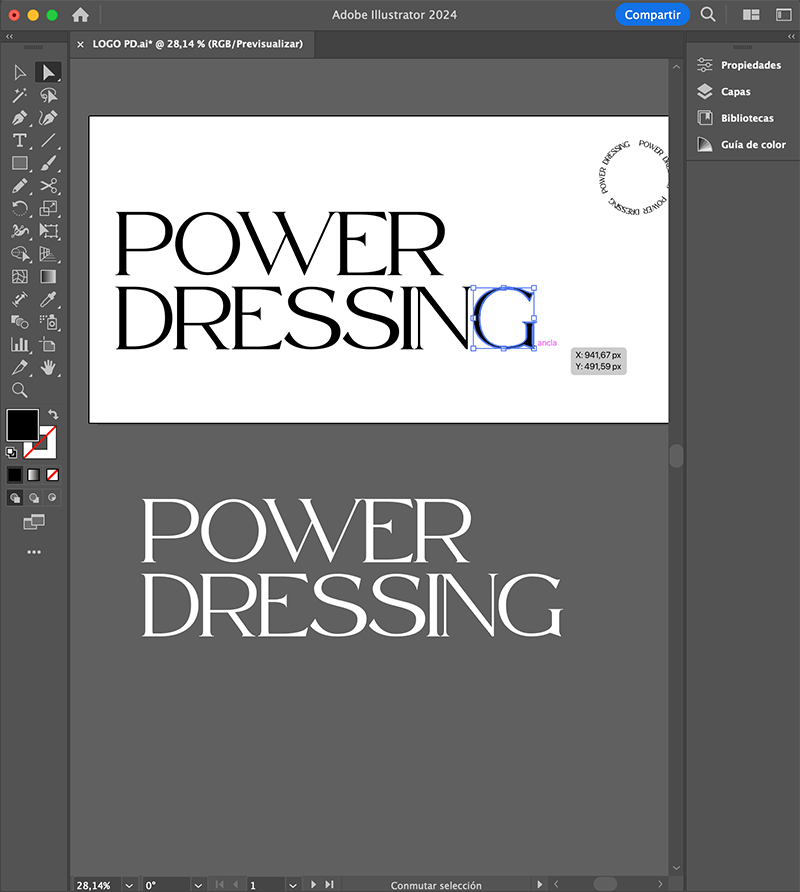
Task: Open the search magnifier in title bar
Action: pyautogui.click(x=708, y=14)
